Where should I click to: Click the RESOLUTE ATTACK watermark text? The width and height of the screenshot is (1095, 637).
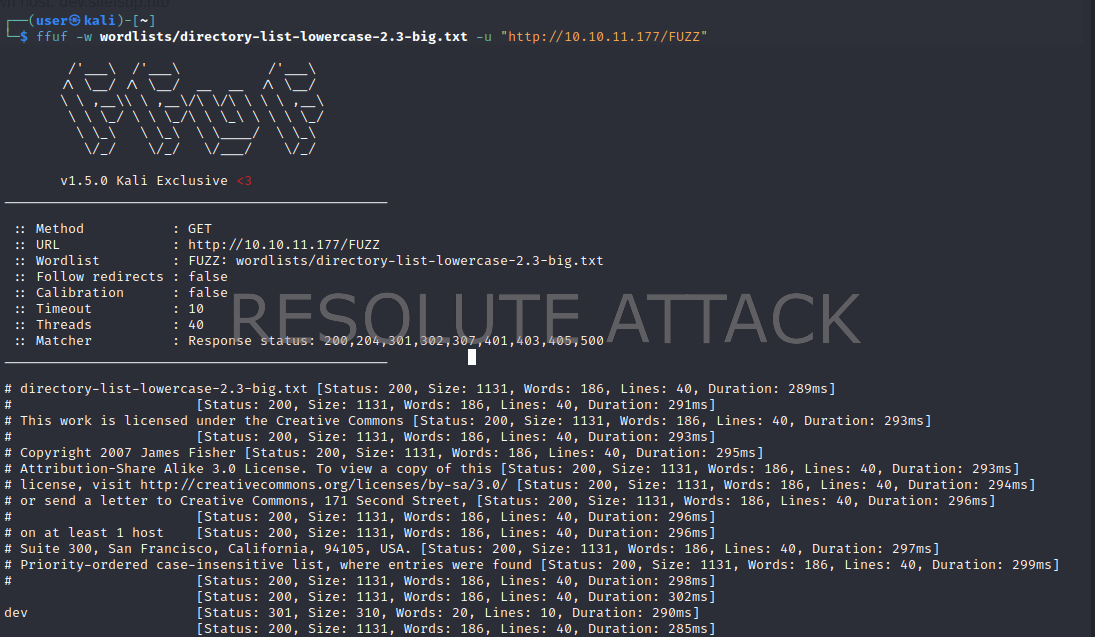pos(545,318)
